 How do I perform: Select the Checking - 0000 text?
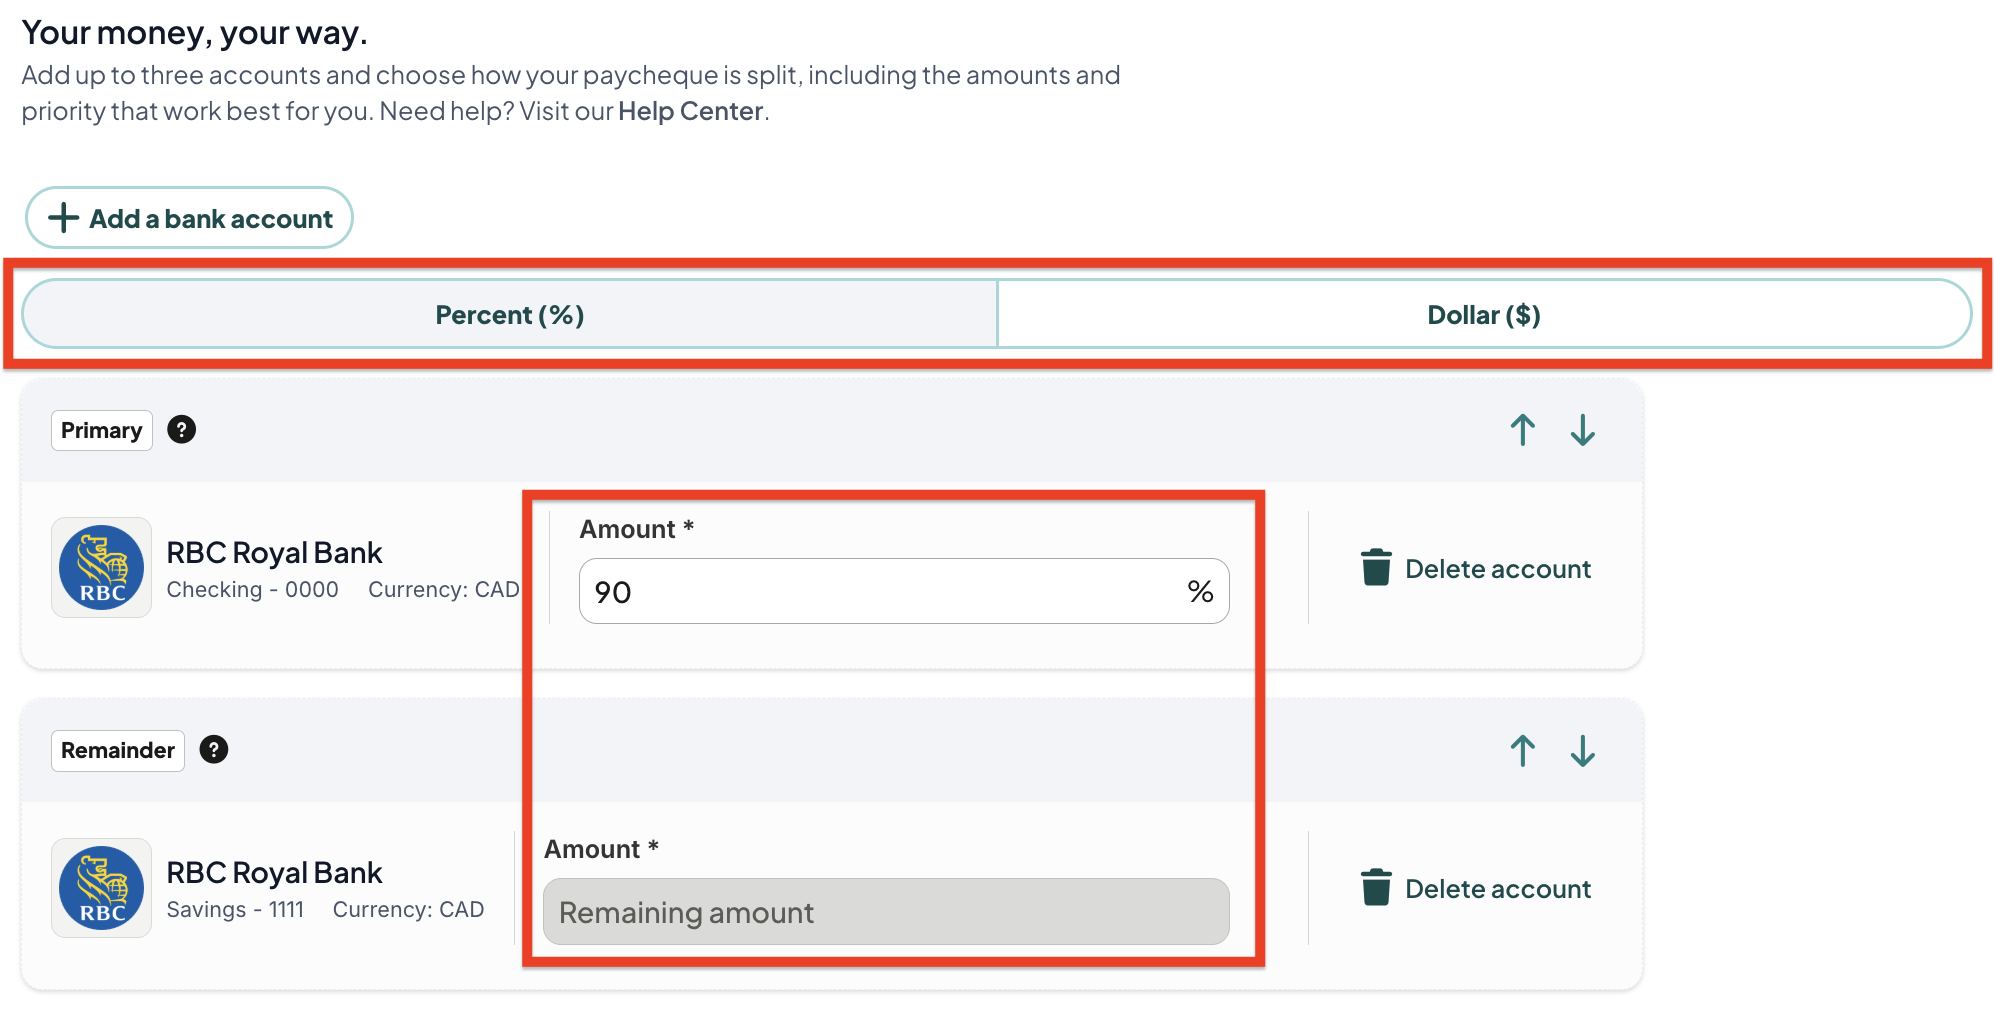click(x=253, y=590)
